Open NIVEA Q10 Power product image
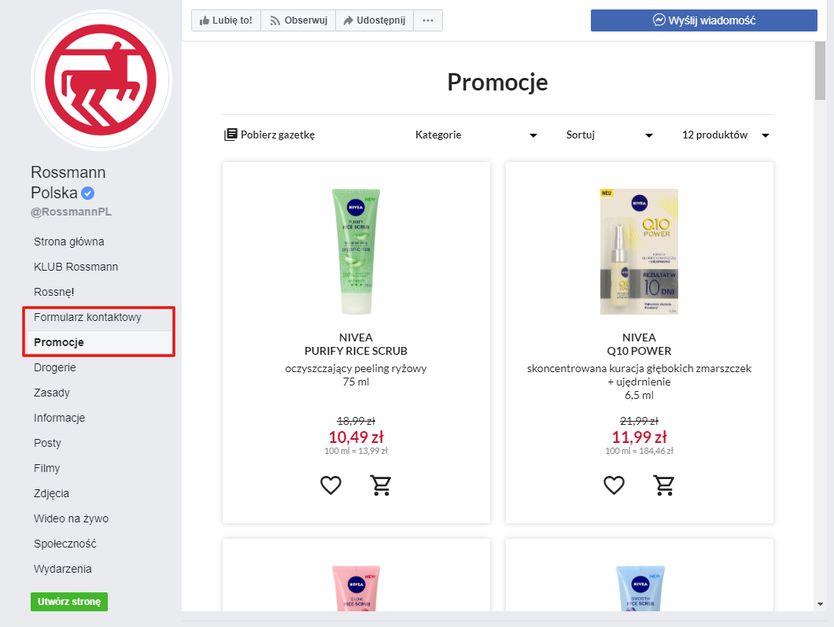This screenshot has height=627, width=834. 639,251
